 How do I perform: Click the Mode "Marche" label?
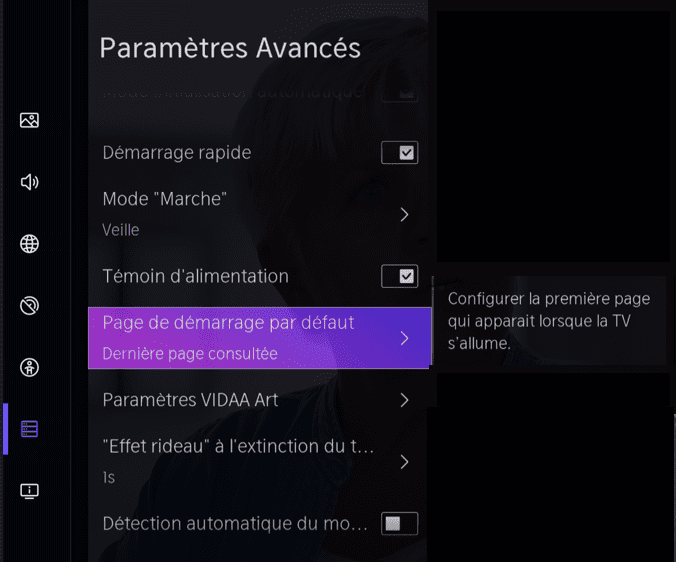coord(165,199)
